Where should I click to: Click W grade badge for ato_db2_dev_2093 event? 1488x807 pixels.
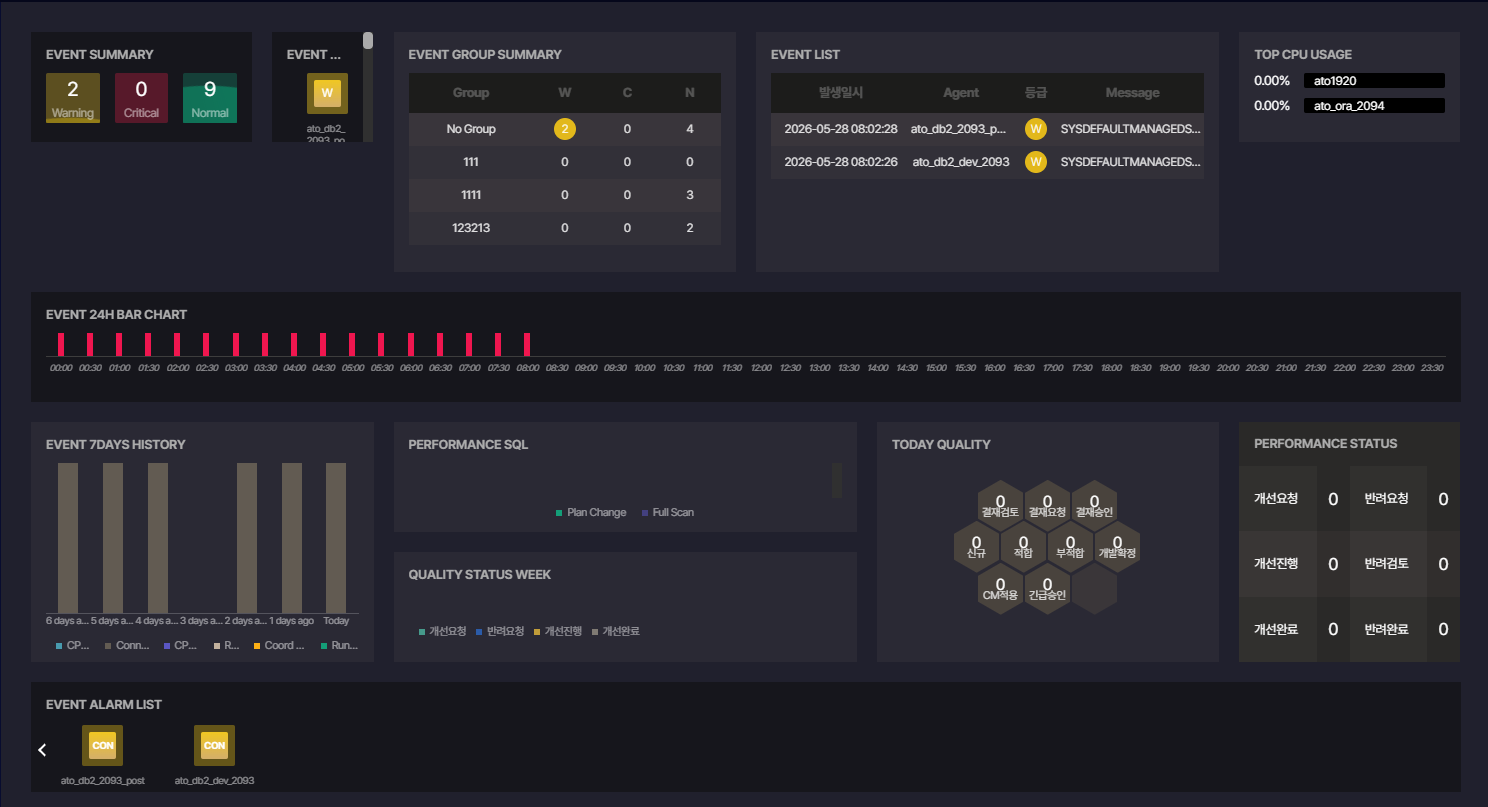point(1036,162)
